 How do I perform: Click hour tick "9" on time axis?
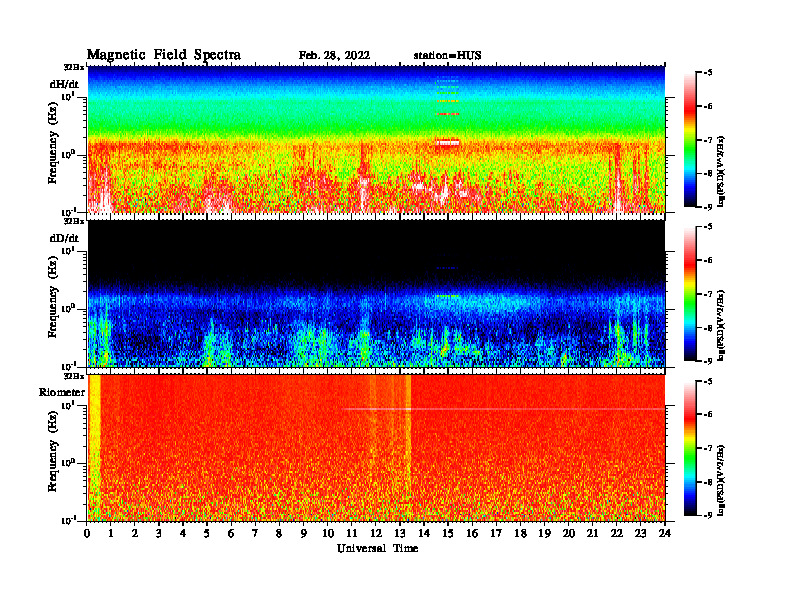(303, 534)
